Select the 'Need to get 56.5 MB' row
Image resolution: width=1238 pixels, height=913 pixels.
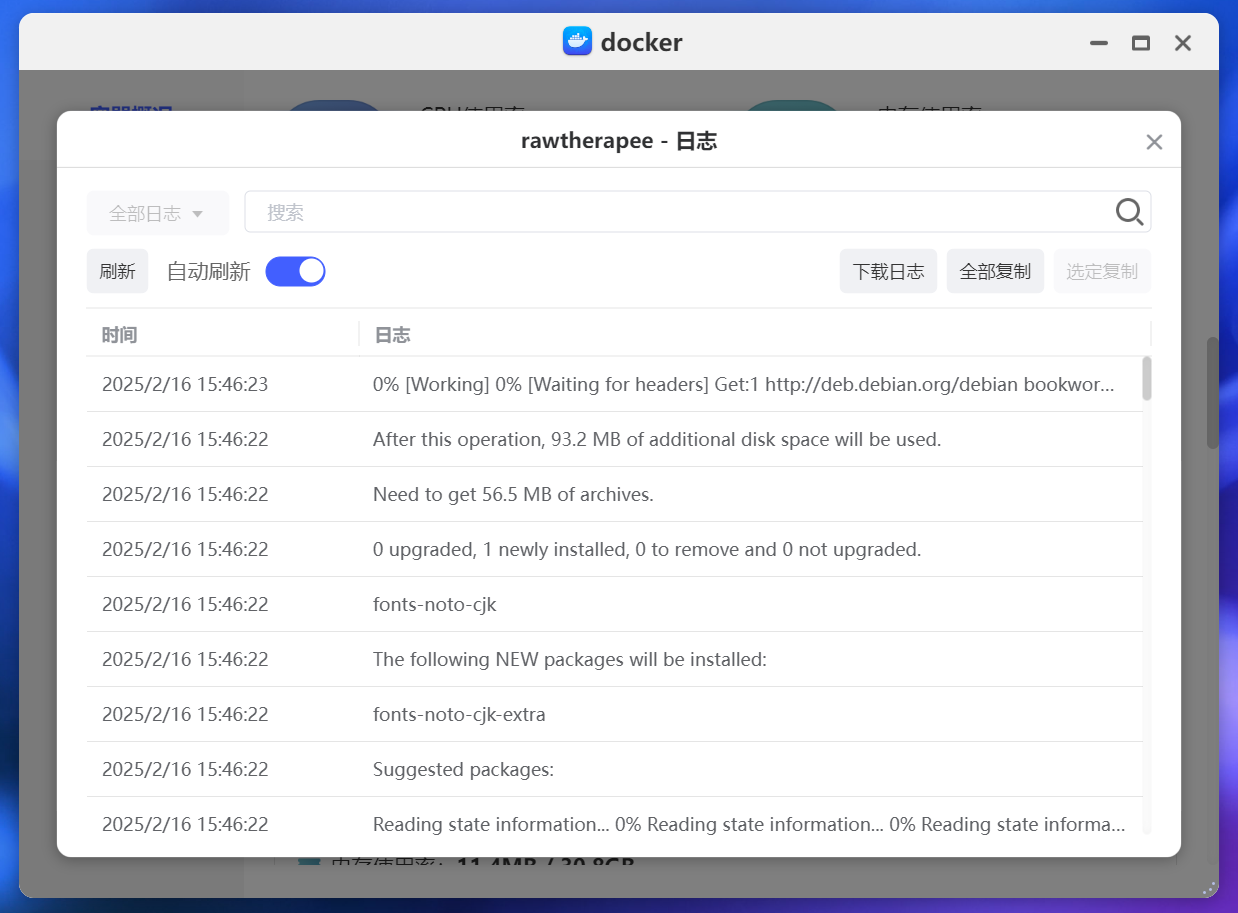[x=614, y=494]
